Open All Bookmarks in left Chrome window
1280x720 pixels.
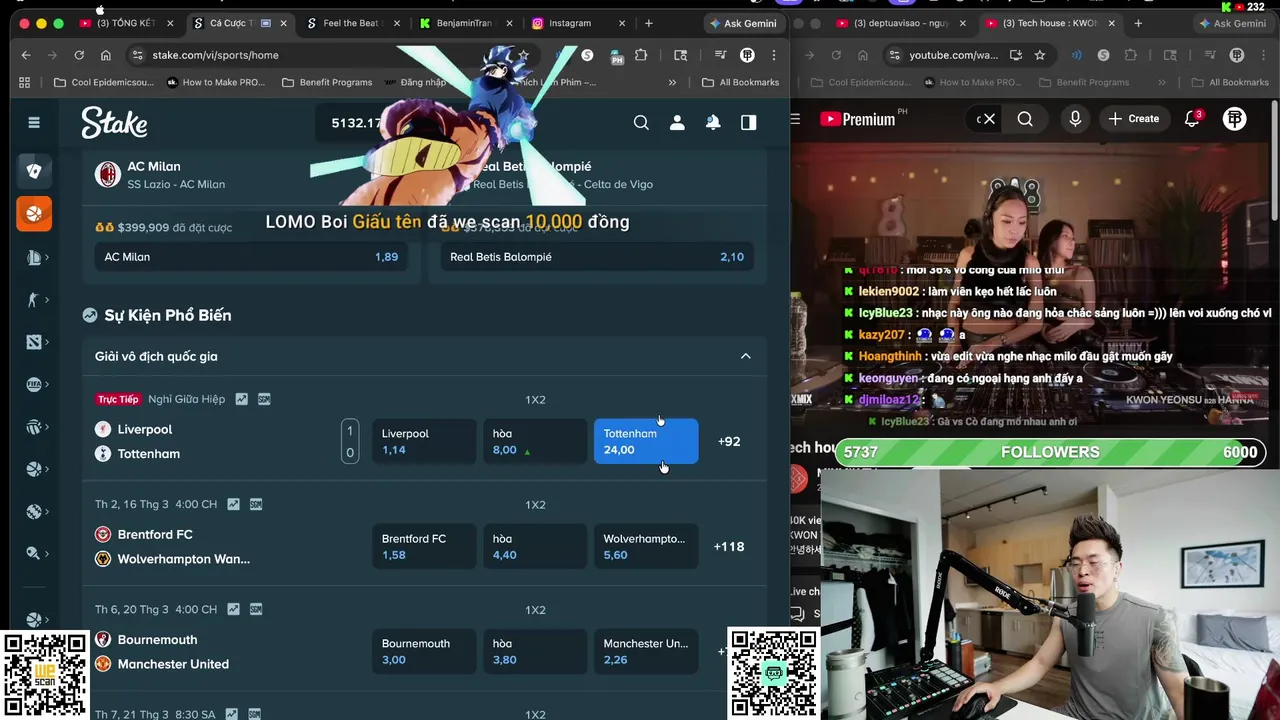[x=740, y=82]
